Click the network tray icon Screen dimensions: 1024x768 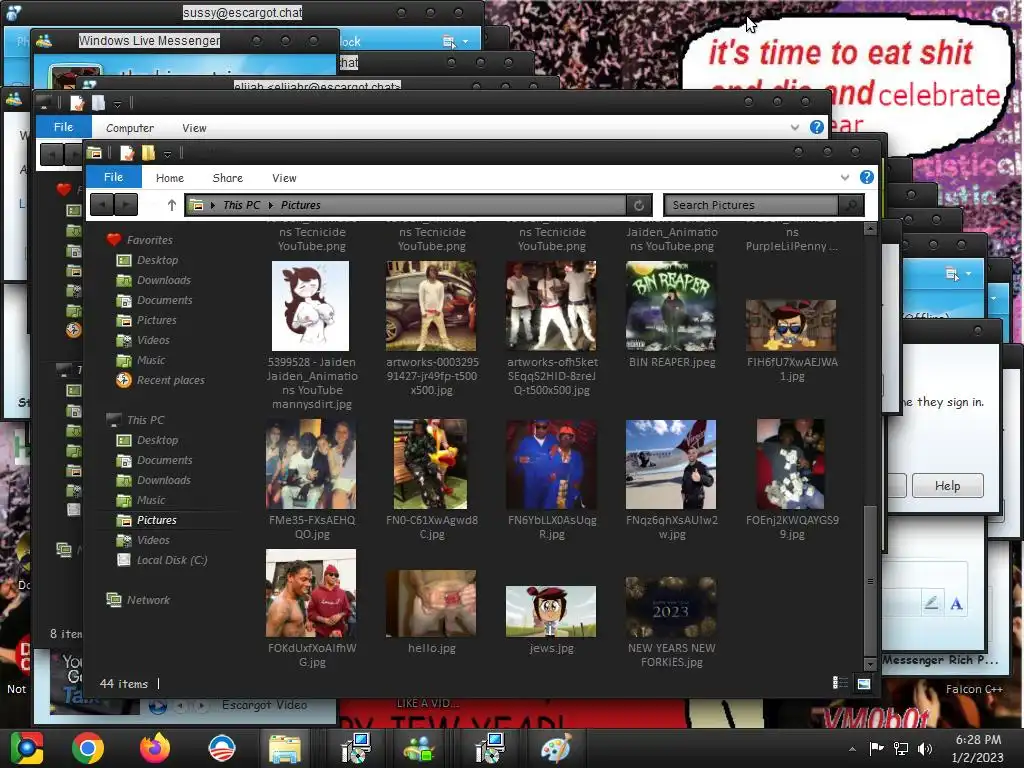click(901, 748)
